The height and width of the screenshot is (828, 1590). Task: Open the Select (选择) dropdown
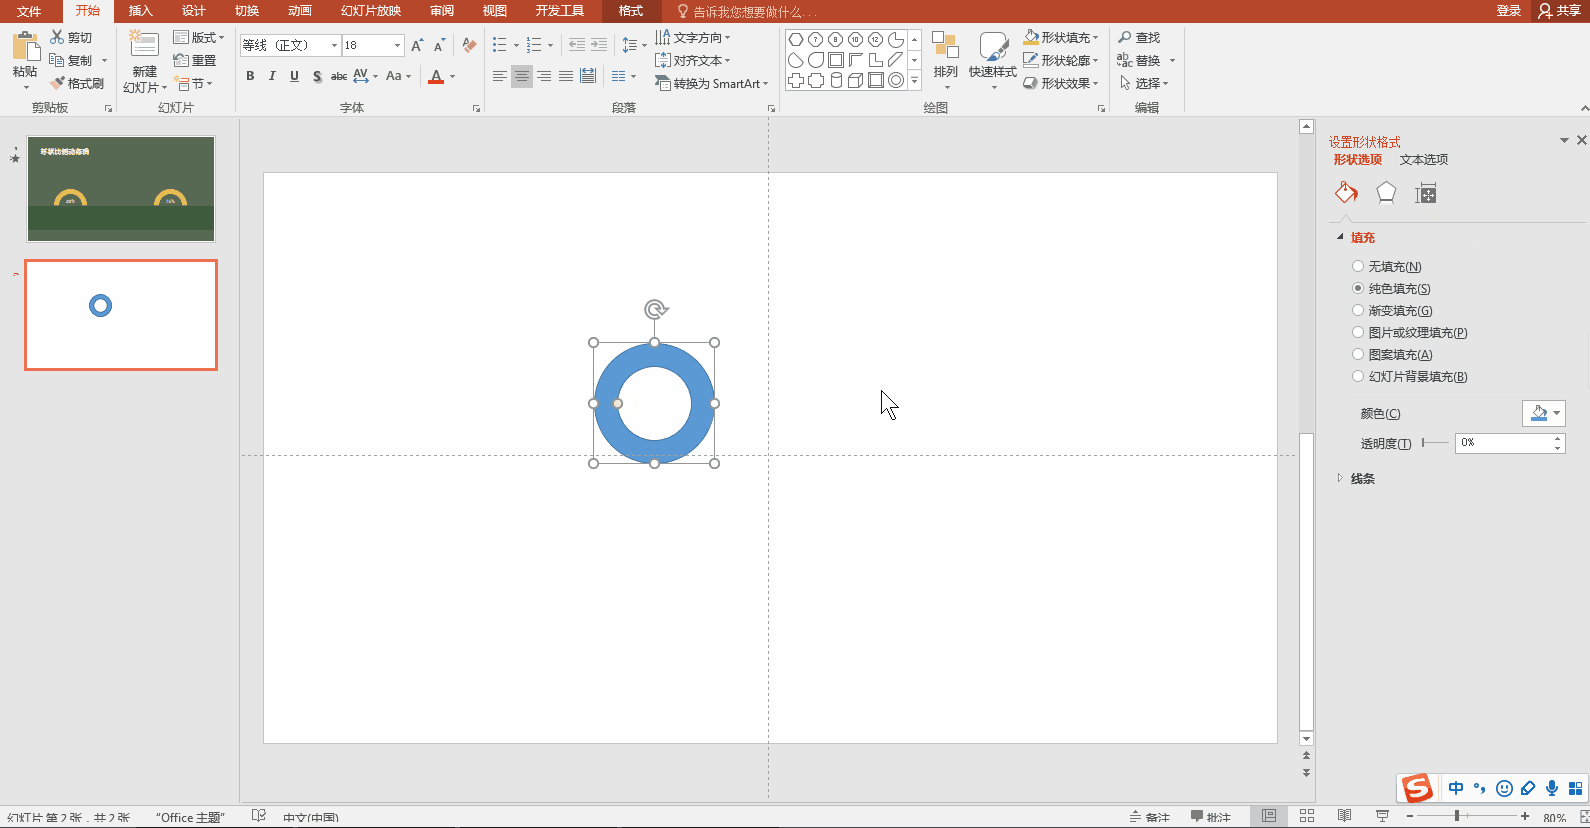1144,83
